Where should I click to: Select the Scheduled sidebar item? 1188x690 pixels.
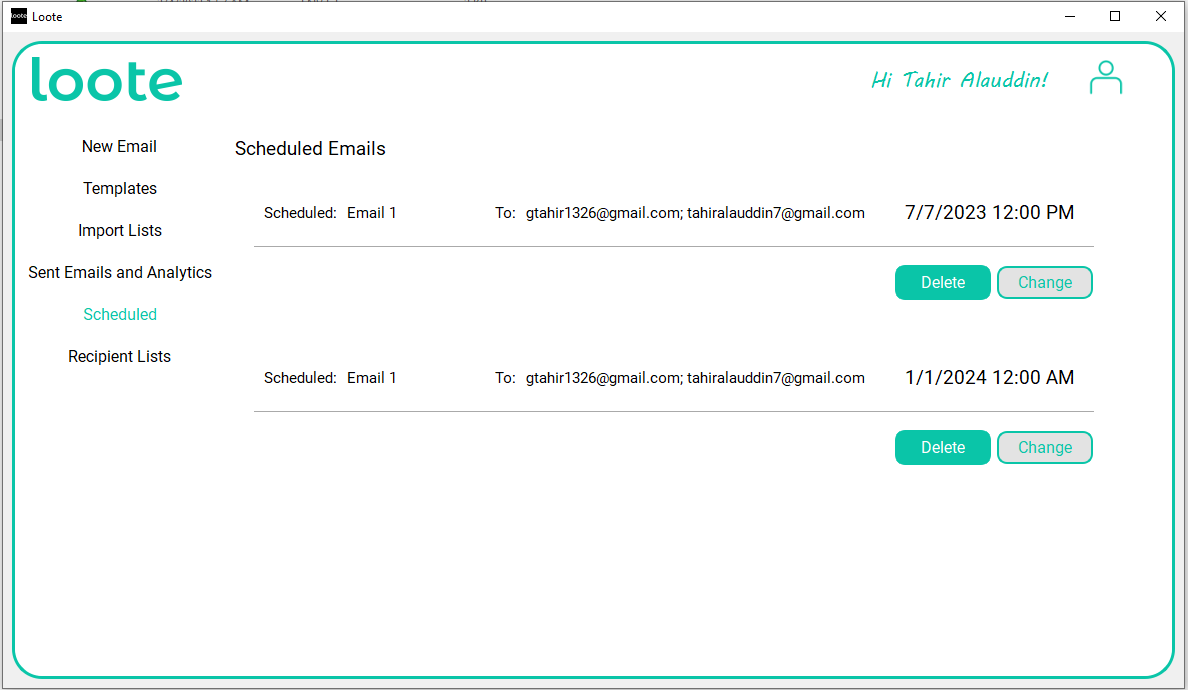[120, 314]
